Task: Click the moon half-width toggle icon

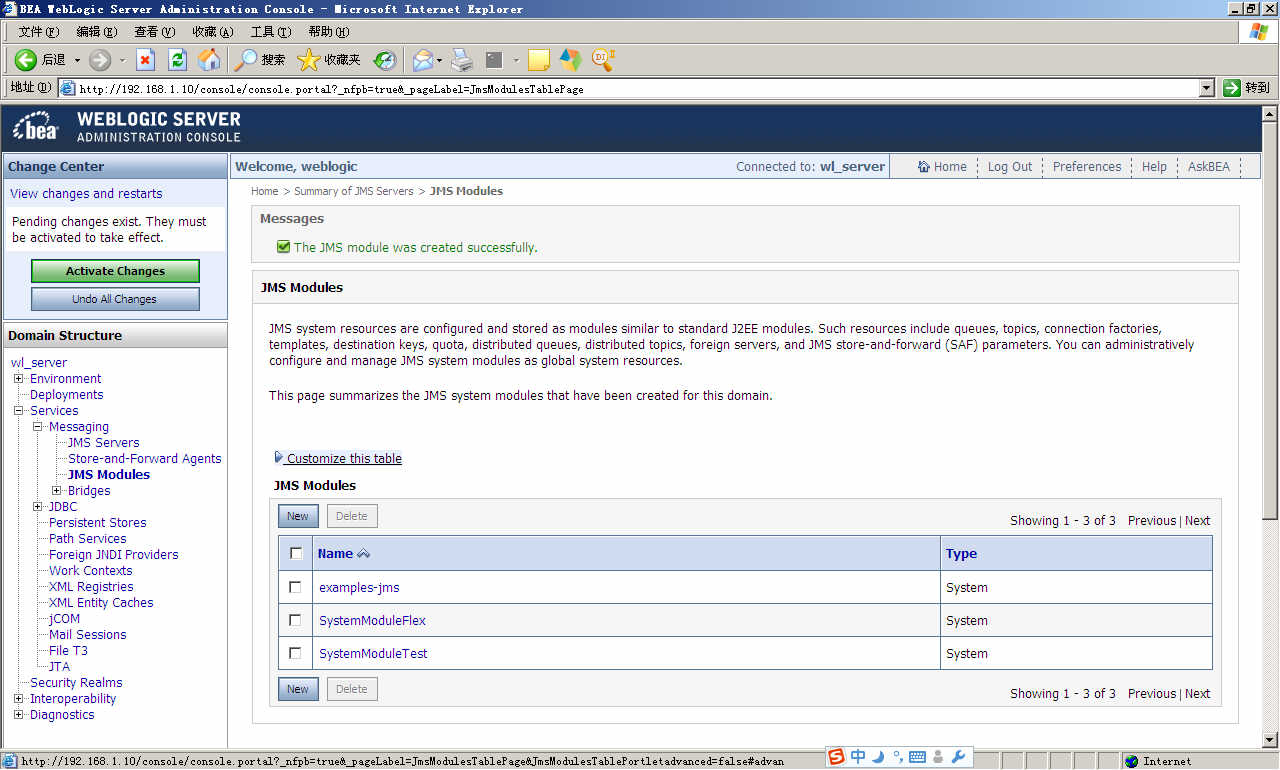Action: 878,757
